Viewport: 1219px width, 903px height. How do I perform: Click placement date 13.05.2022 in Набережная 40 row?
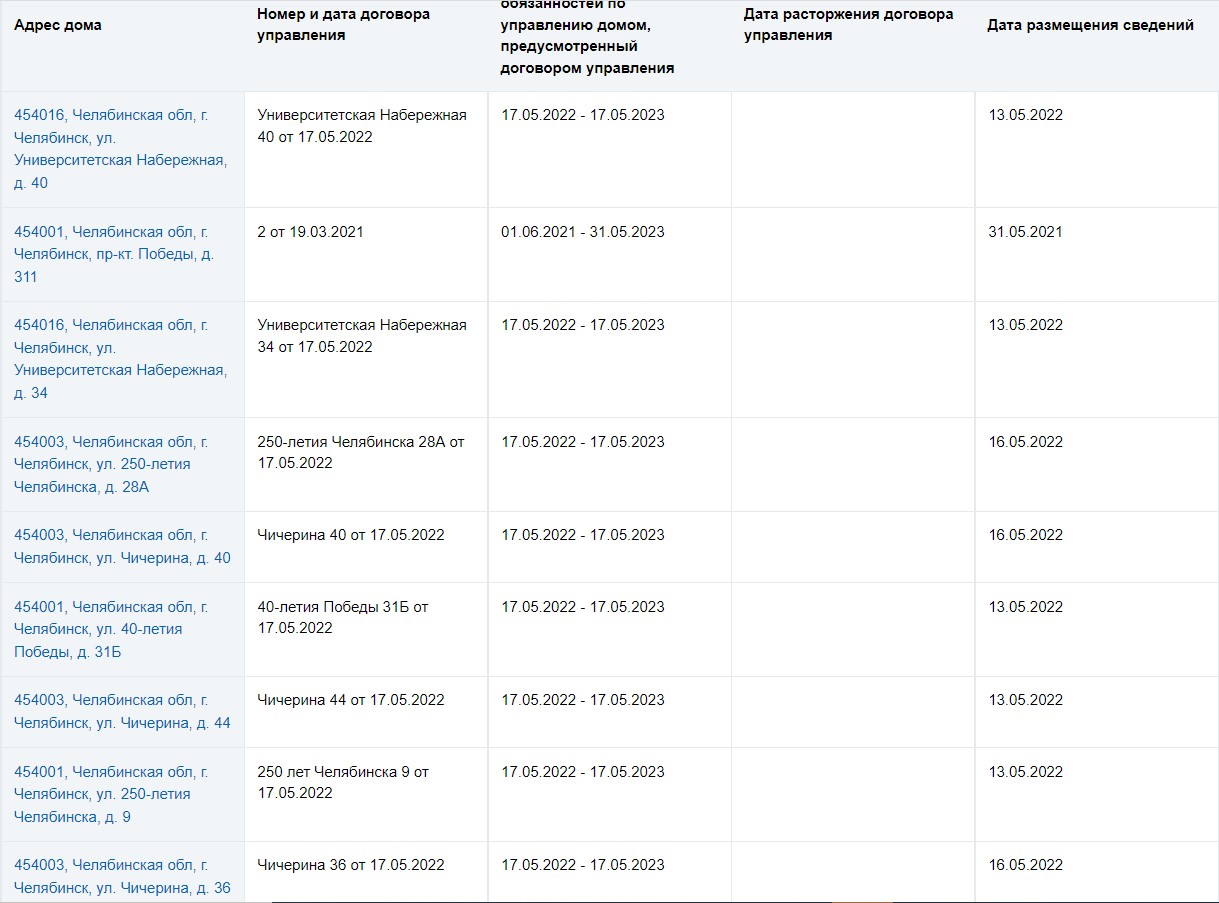(1026, 115)
